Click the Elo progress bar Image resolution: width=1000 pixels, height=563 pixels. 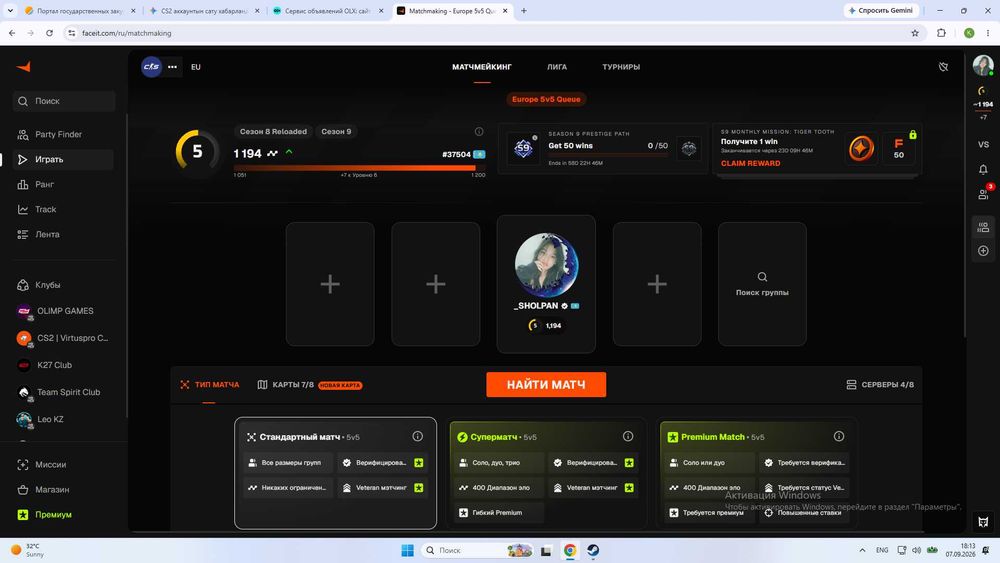359,168
